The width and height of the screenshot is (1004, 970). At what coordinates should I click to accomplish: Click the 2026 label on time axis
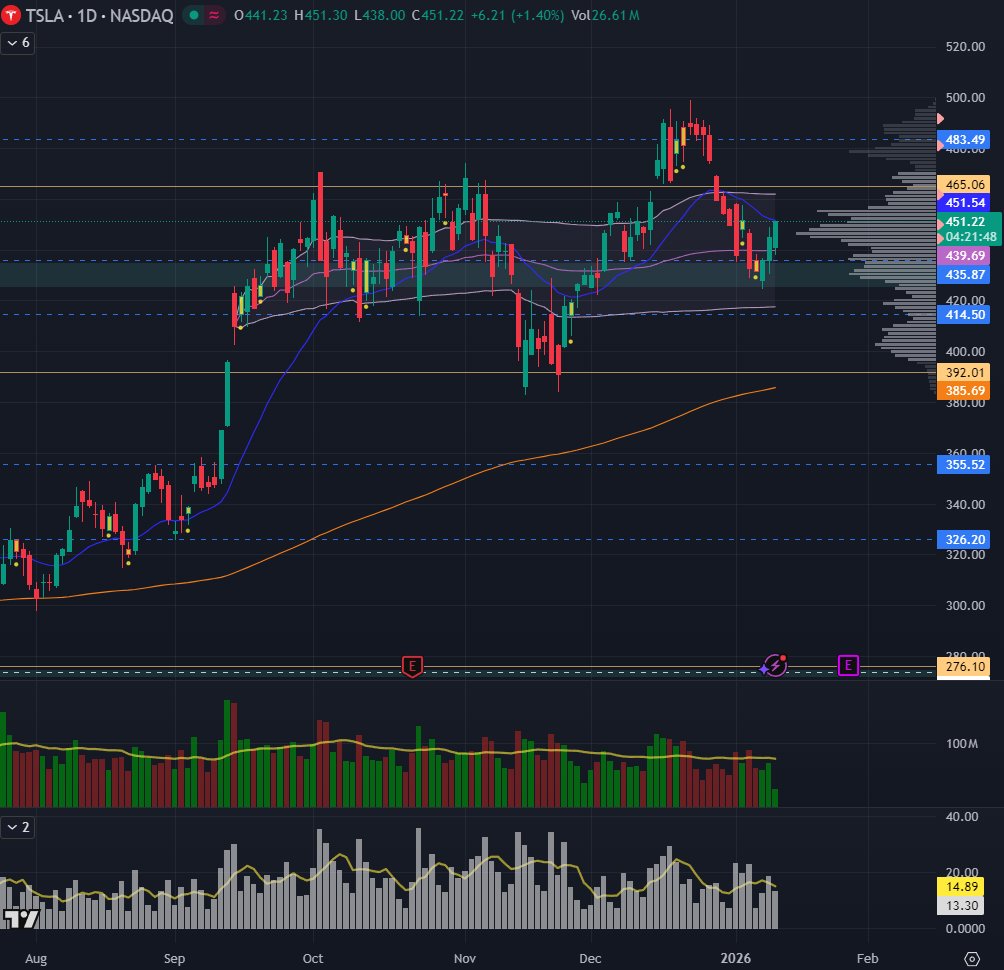click(735, 958)
